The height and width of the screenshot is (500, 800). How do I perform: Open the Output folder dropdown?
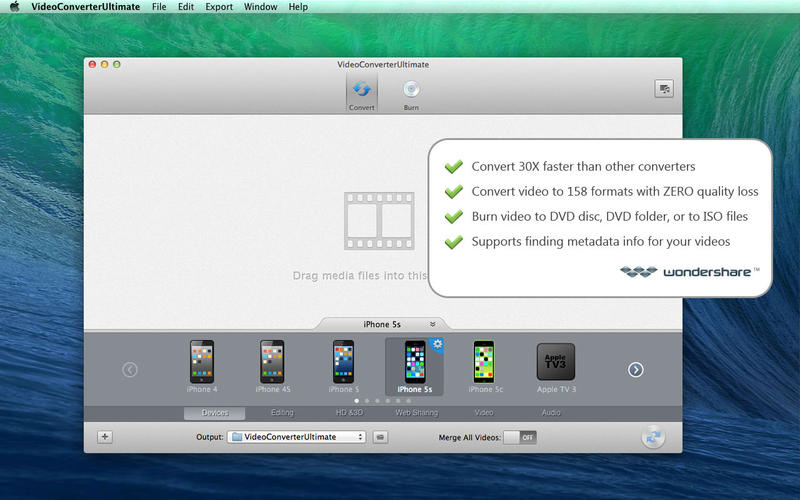[296, 437]
